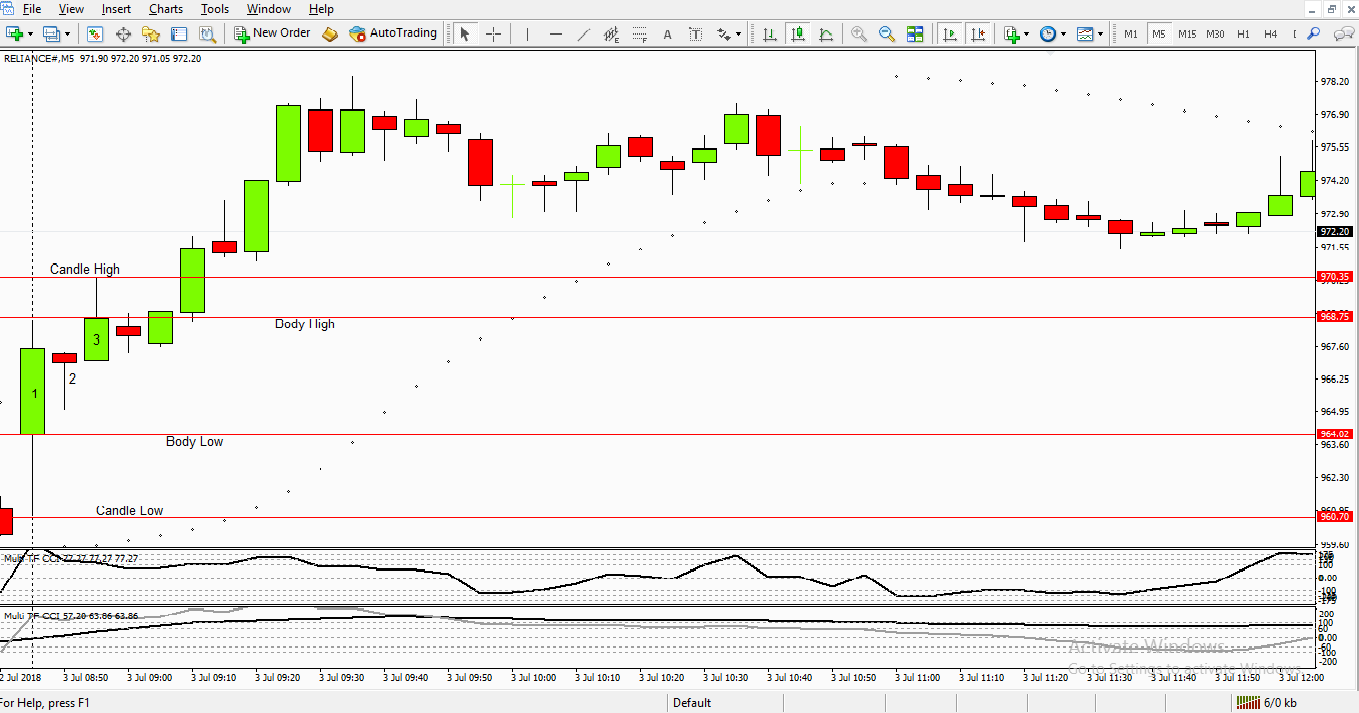This screenshot has height=713, width=1359.
Task: Draw a horizontal line
Action: click(556, 34)
